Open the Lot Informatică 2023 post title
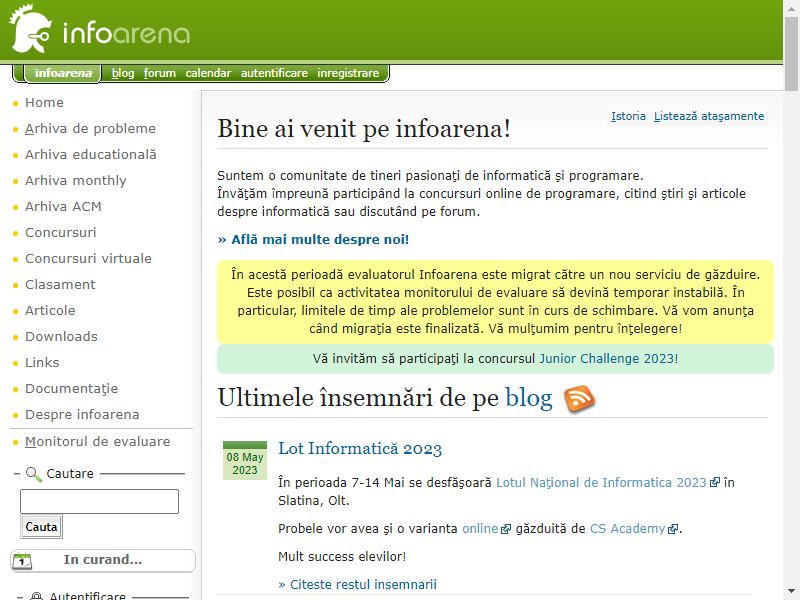The image size is (800, 600). (360, 449)
